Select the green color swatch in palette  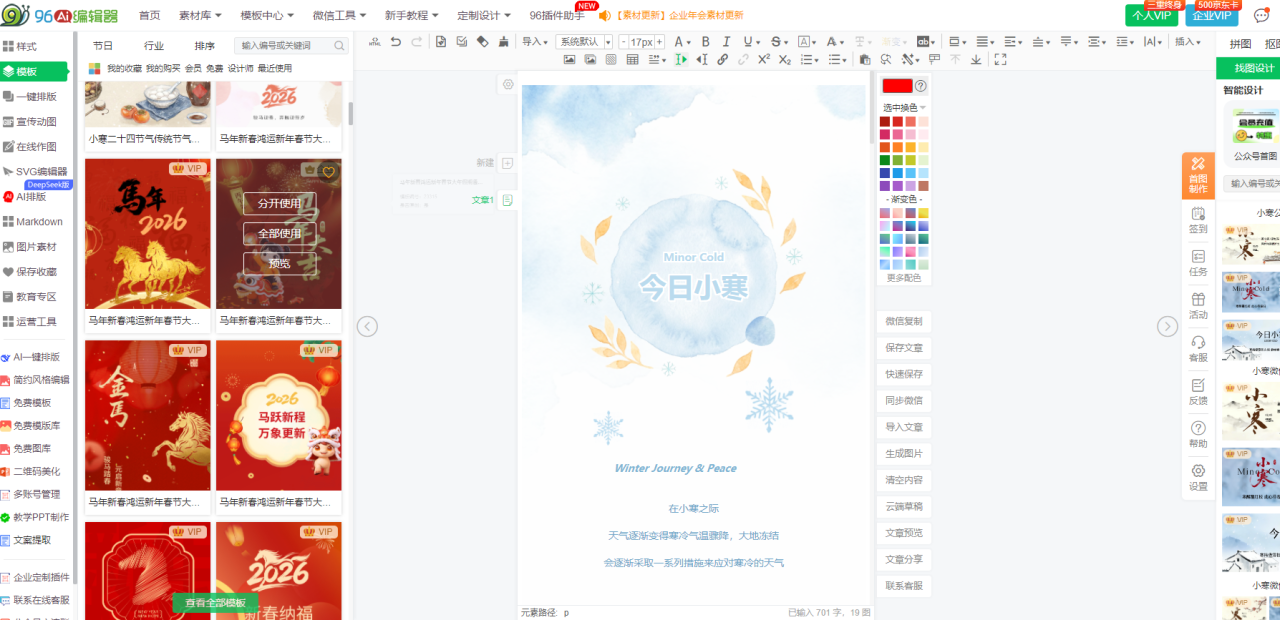tap(885, 160)
